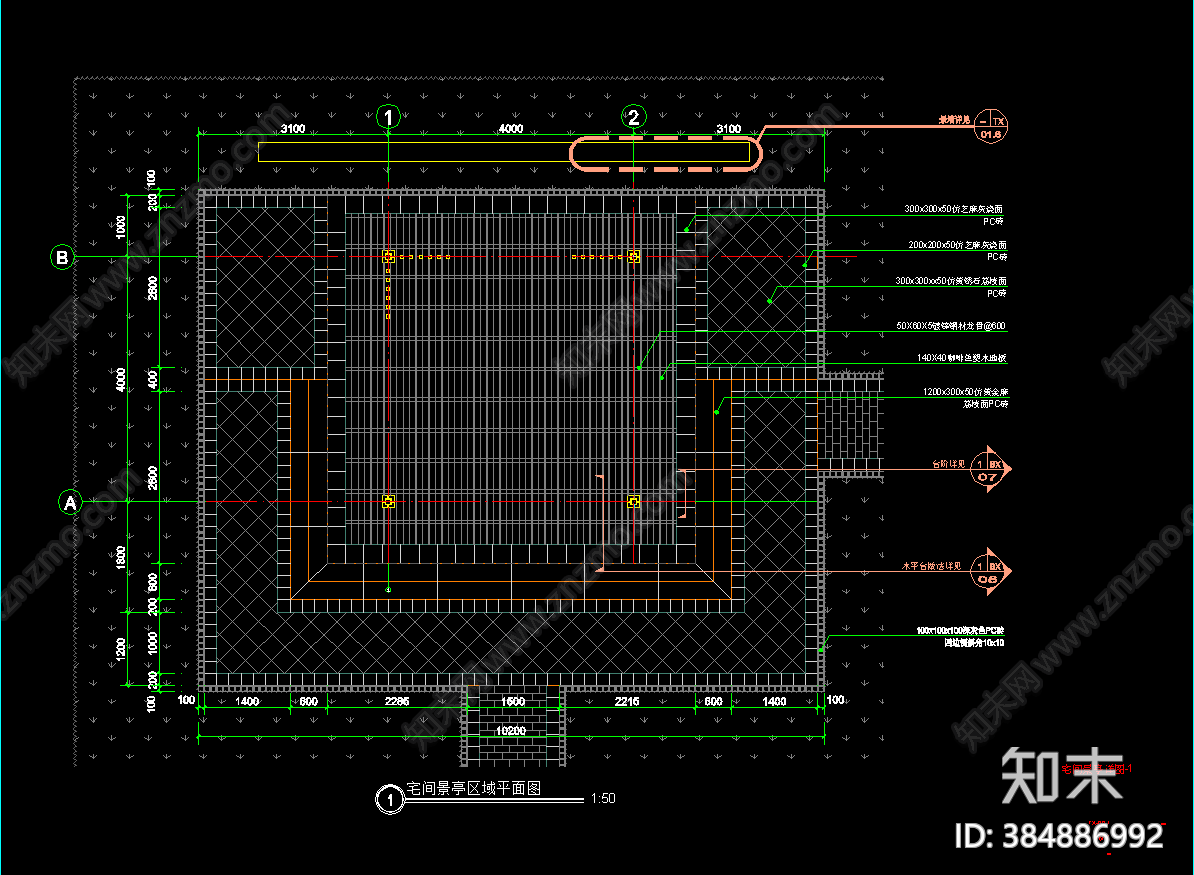Click grid axis bubble 2 at top
This screenshot has width=1194, height=875.
pyautogui.click(x=634, y=117)
